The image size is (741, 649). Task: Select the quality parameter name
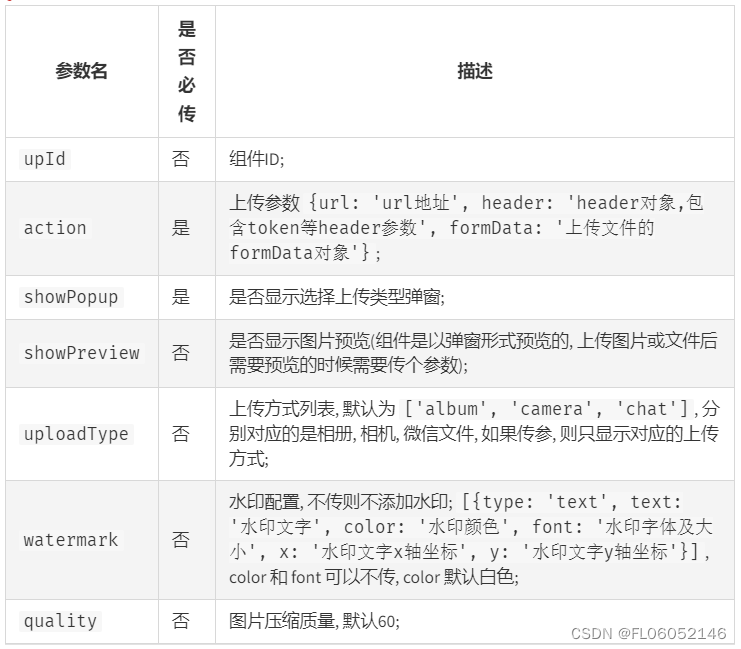point(60,621)
